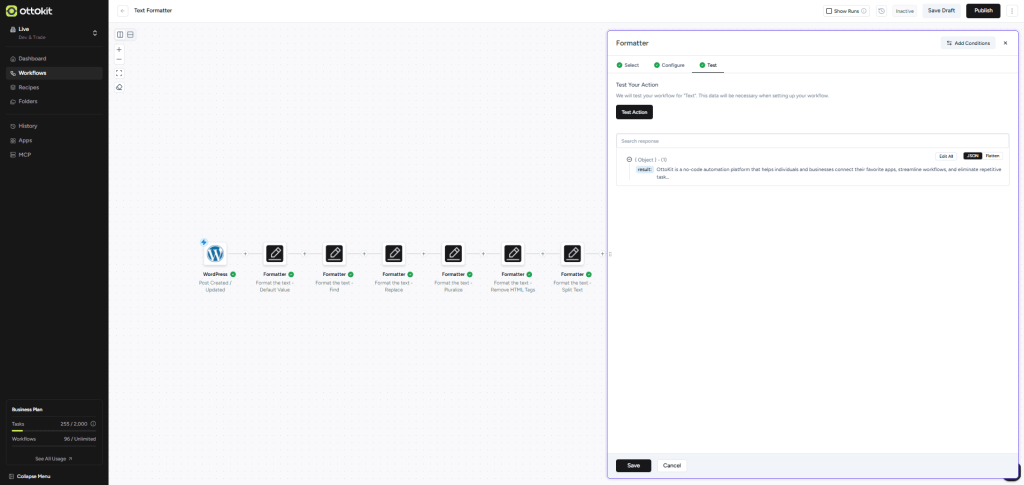Open the Formatter Split Text node
Viewport: 1024px width, 485px height.
pyautogui.click(x=572, y=254)
